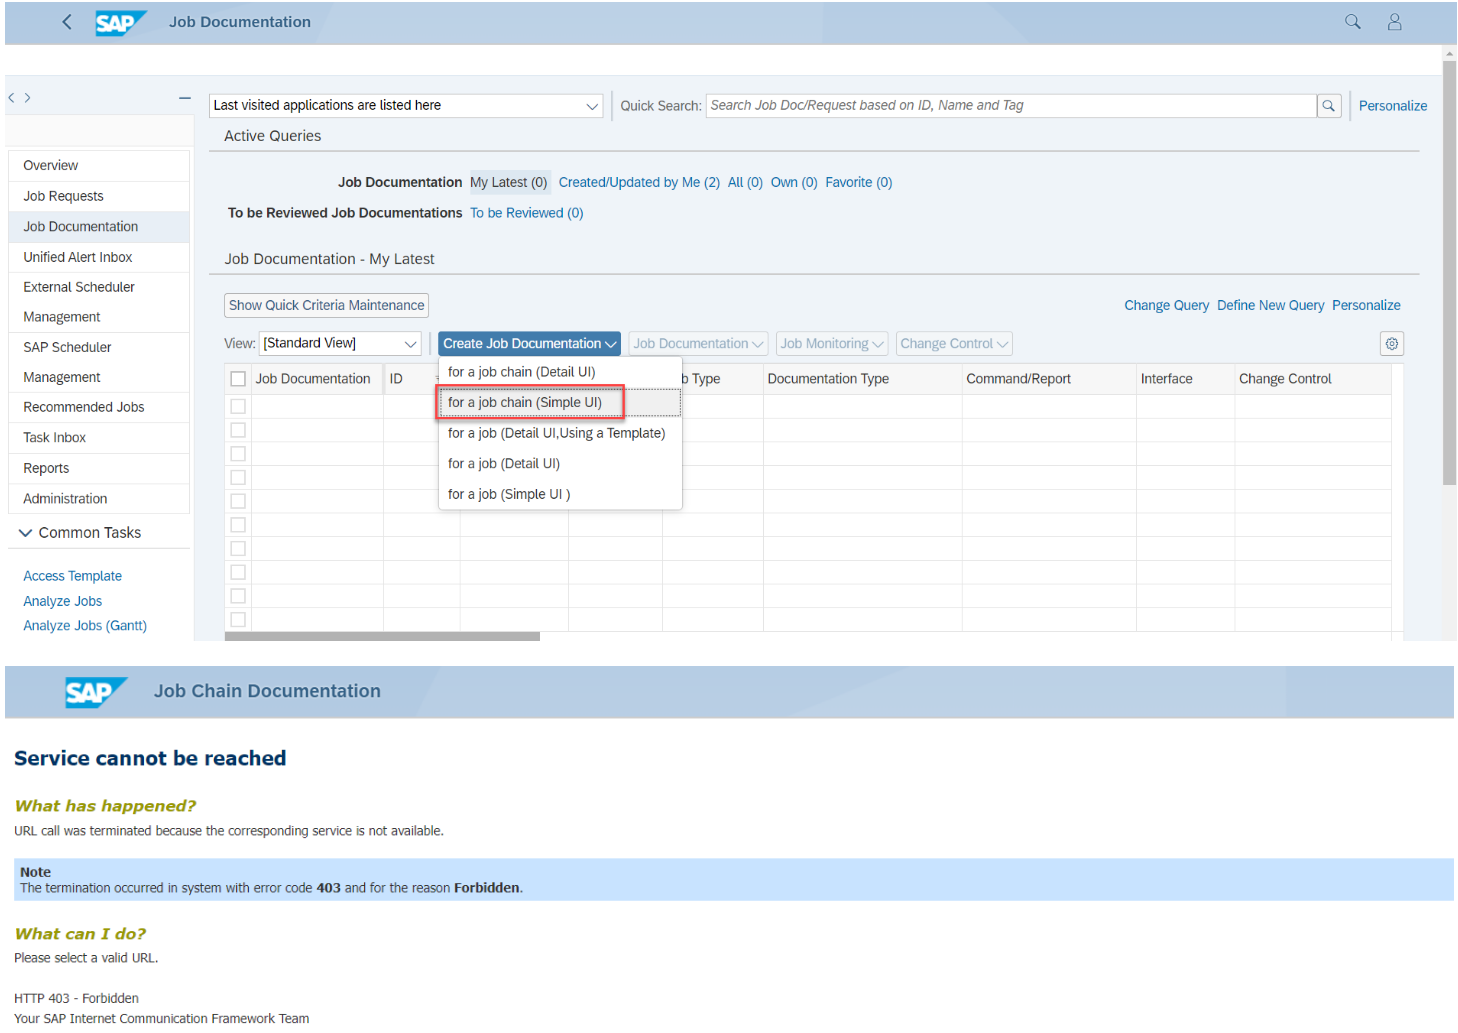Select Own (0) query

tap(794, 183)
